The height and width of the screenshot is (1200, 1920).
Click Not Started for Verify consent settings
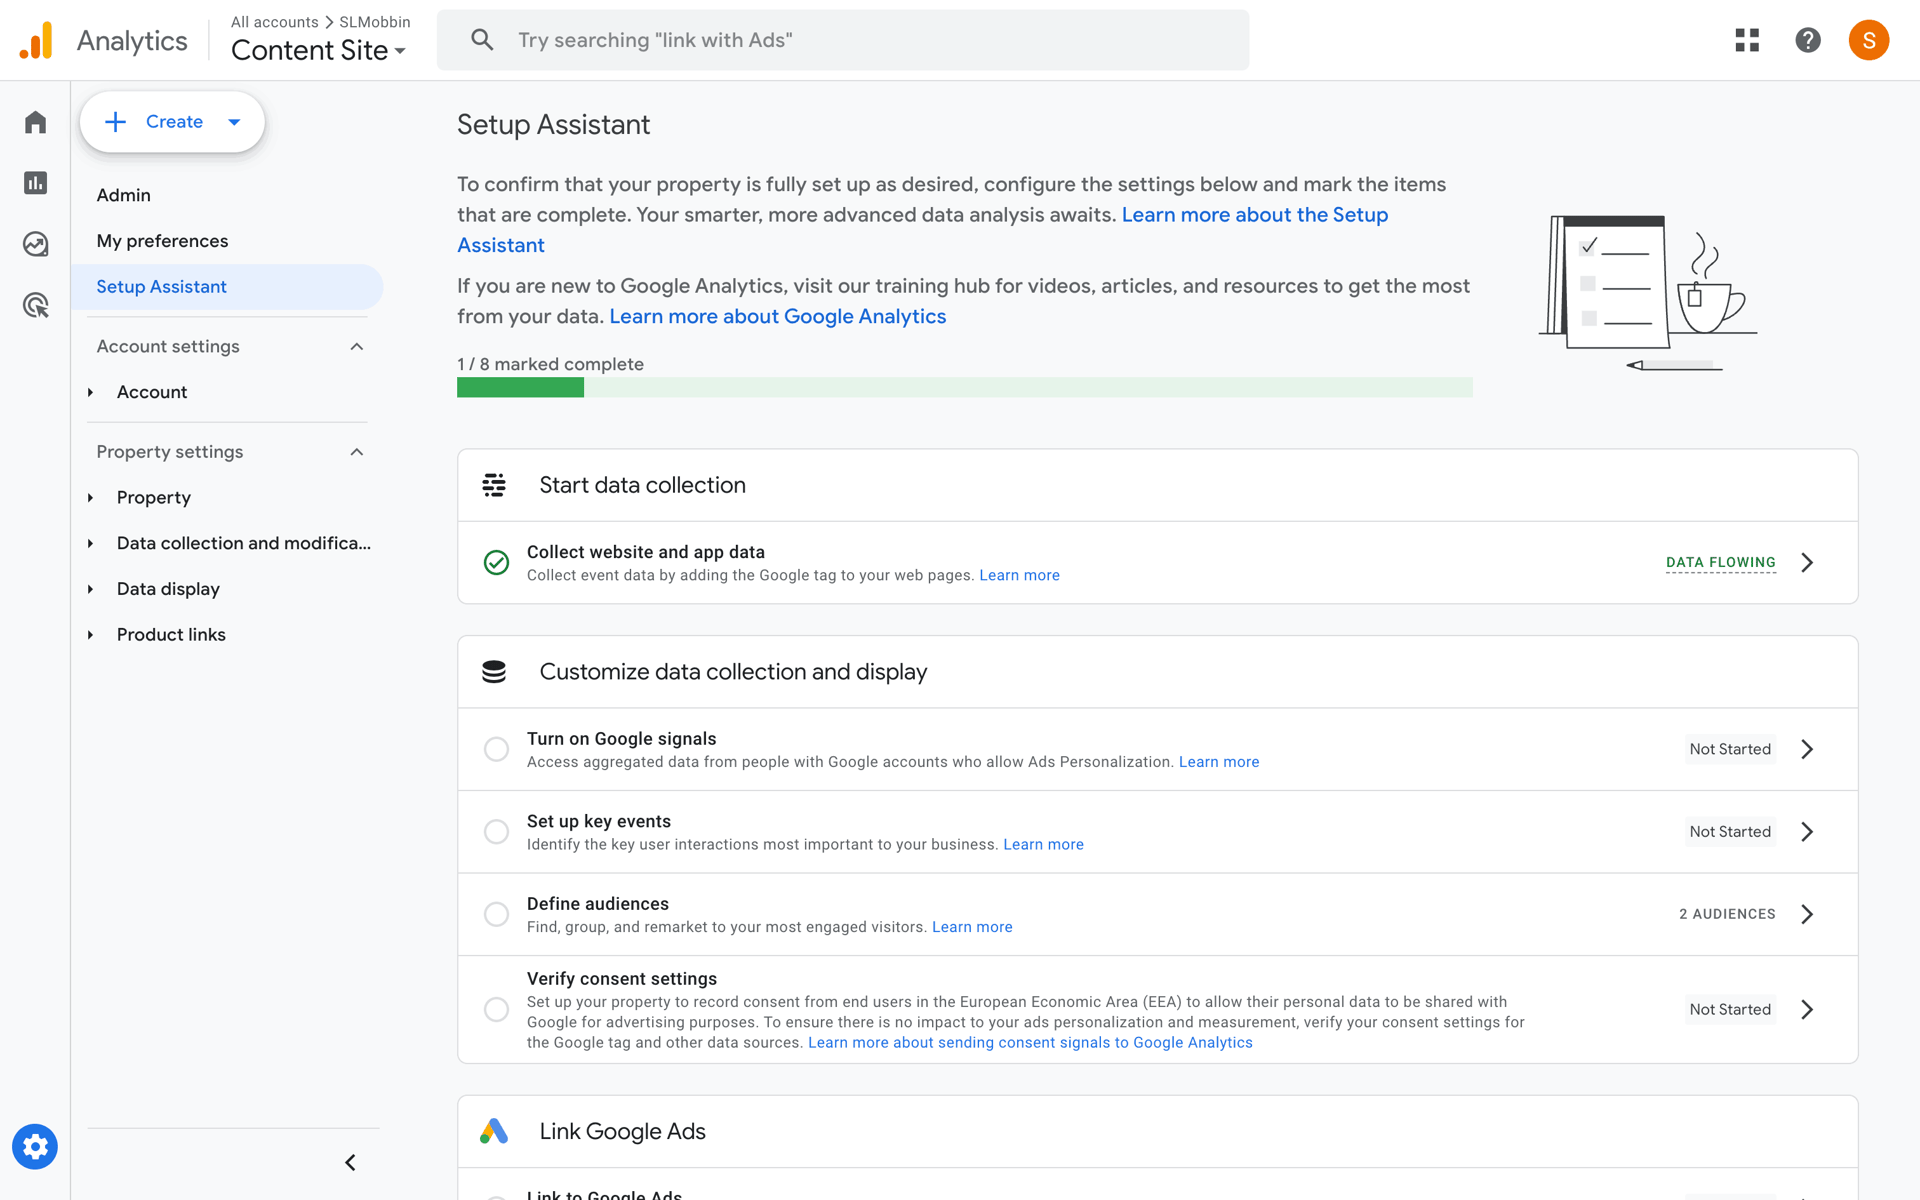coord(1730,1010)
